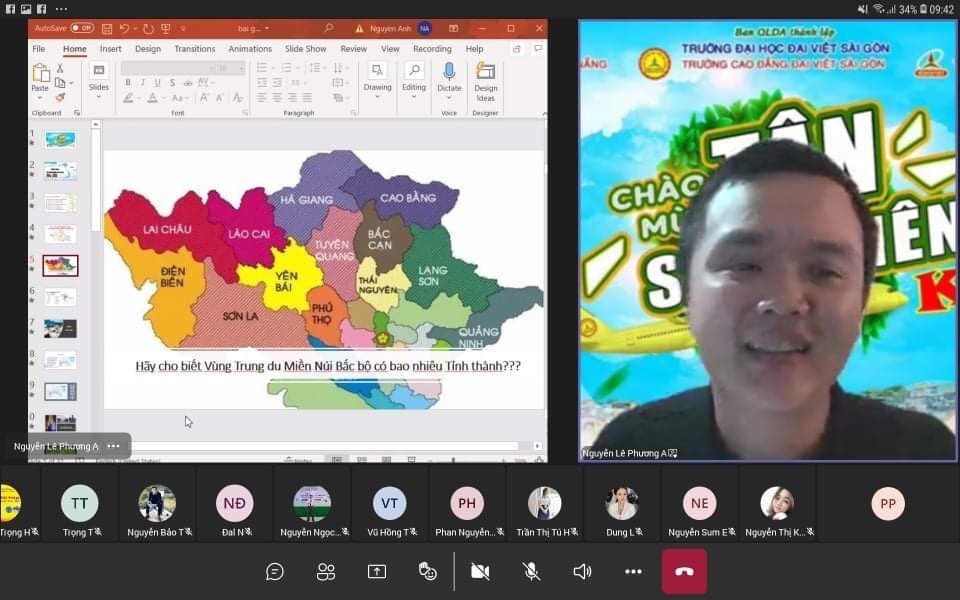The image size is (960, 600).
Task: Unmute the microphone
Action: pos(531,571)
